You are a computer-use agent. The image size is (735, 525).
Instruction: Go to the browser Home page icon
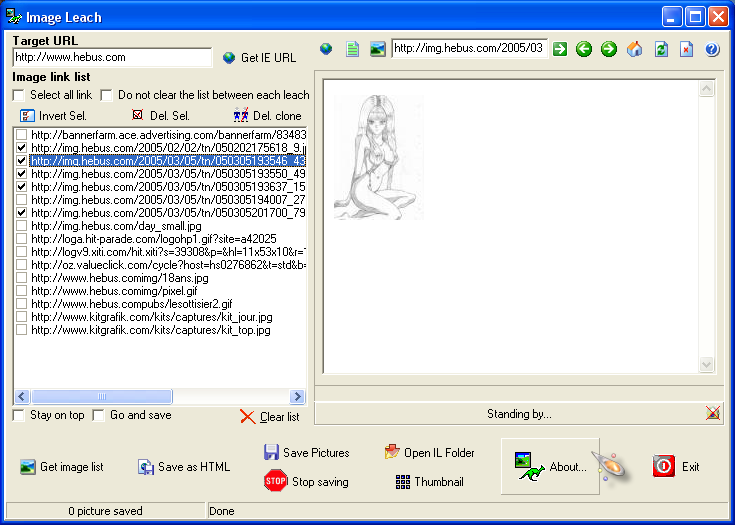coord(634,49)
